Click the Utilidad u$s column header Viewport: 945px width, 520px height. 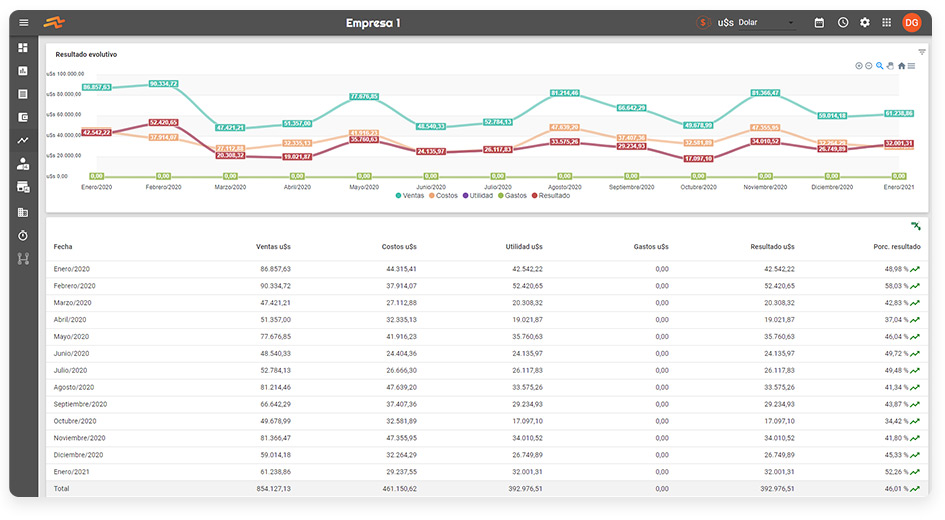coord(524,246)
